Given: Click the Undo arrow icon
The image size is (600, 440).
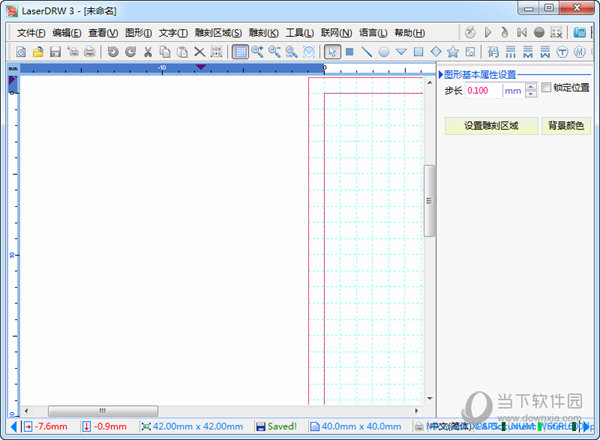Looking at the screenshot, I should tap(112, 51).
